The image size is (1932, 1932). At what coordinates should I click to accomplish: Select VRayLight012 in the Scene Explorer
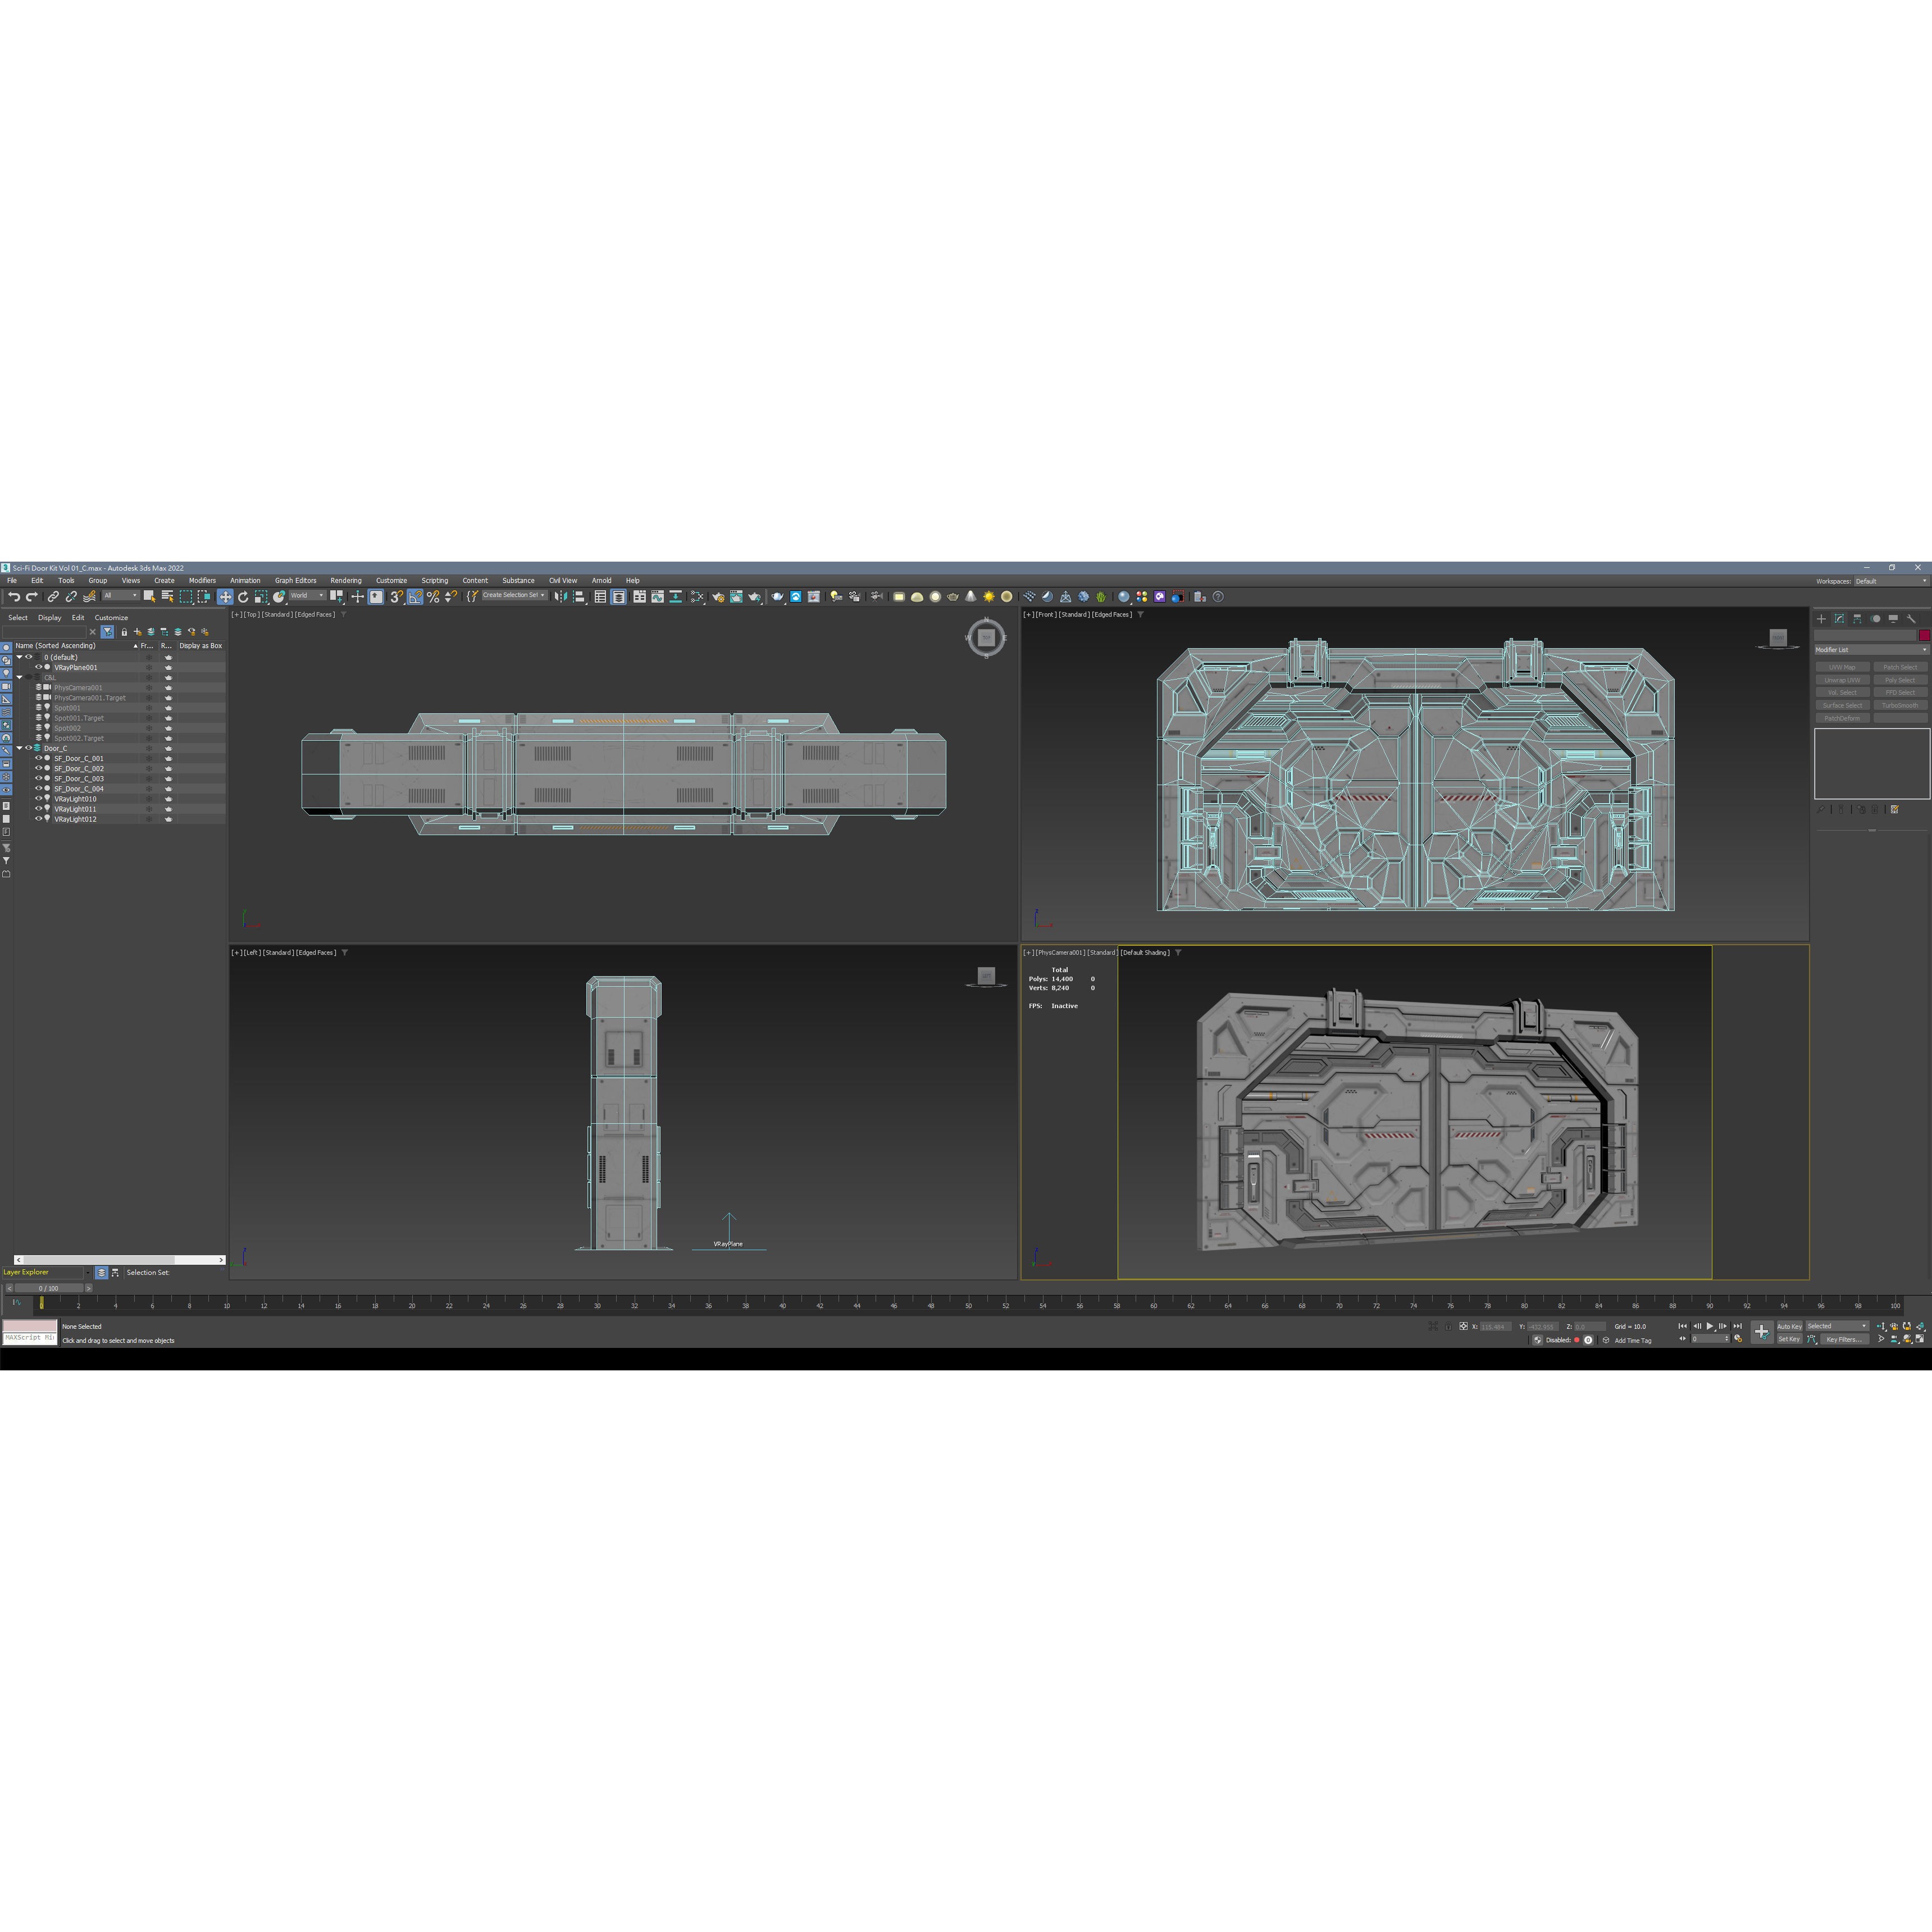[75, 819]
